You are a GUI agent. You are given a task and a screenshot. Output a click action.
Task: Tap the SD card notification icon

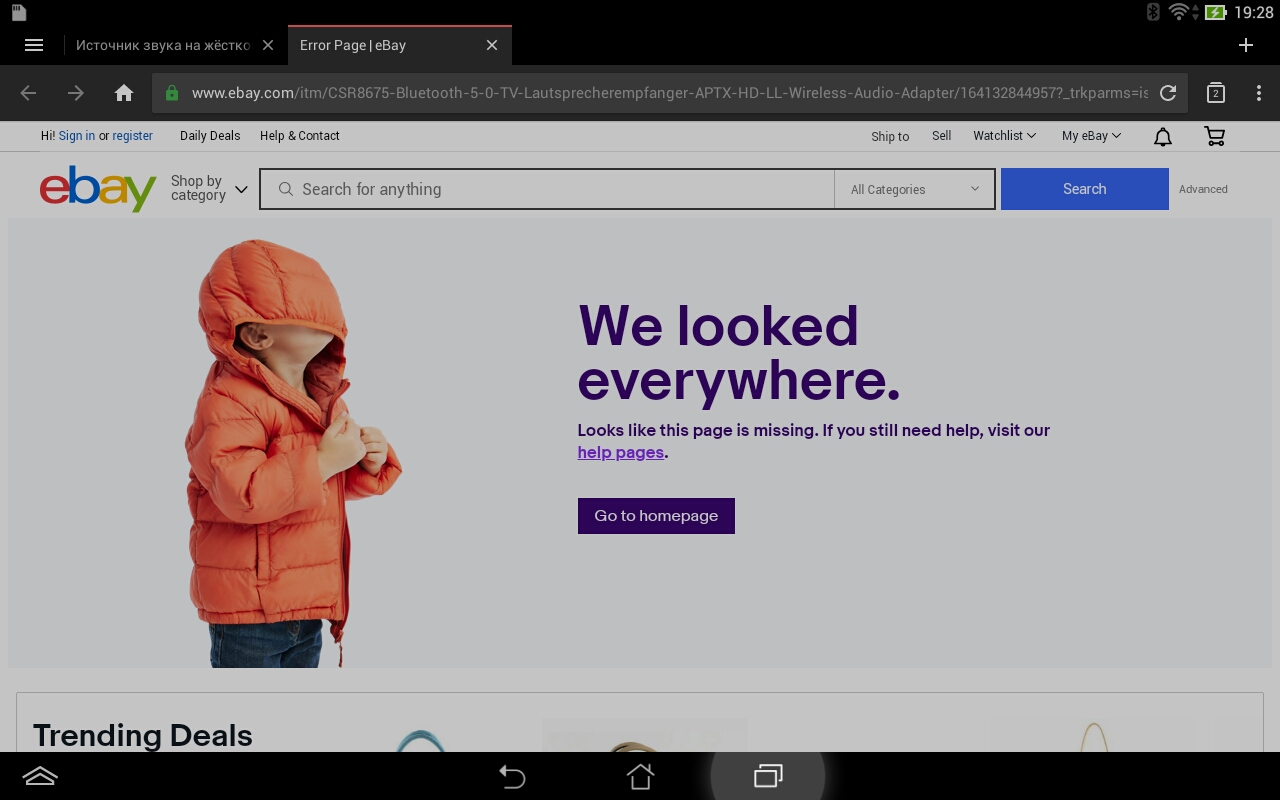(x=18, y=12)
